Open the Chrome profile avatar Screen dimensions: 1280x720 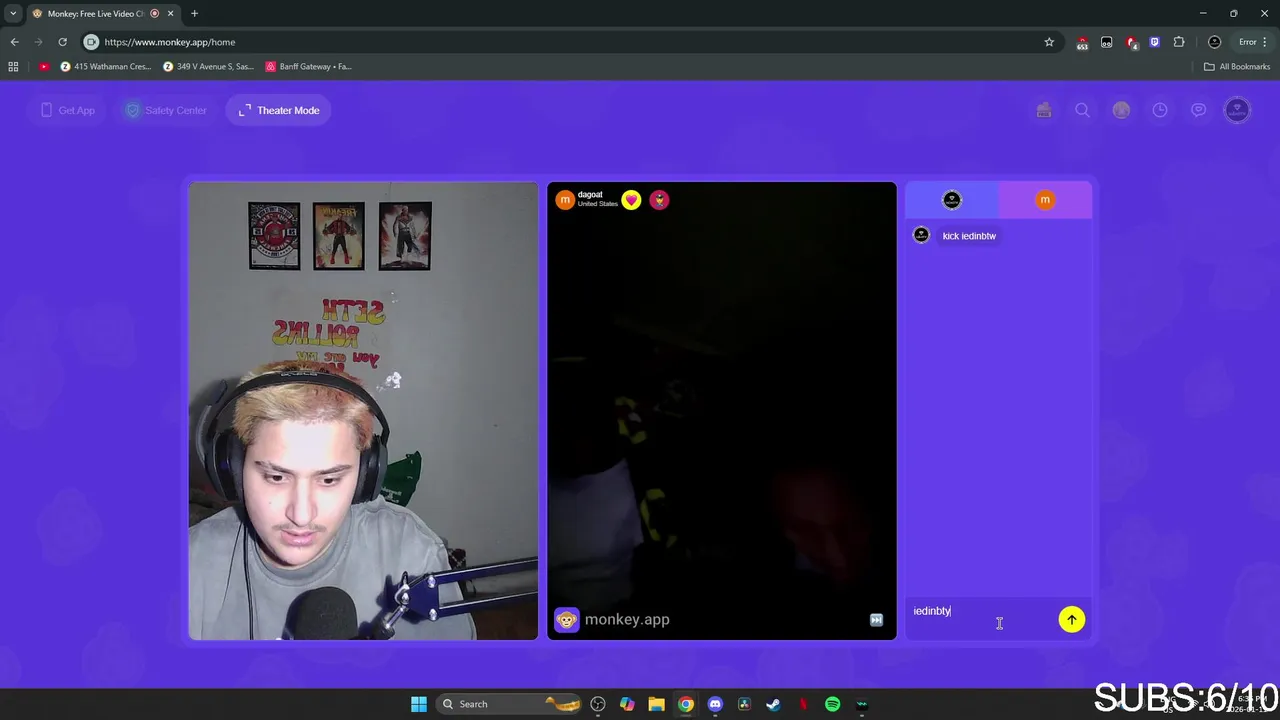click(x=1214, y=42)
